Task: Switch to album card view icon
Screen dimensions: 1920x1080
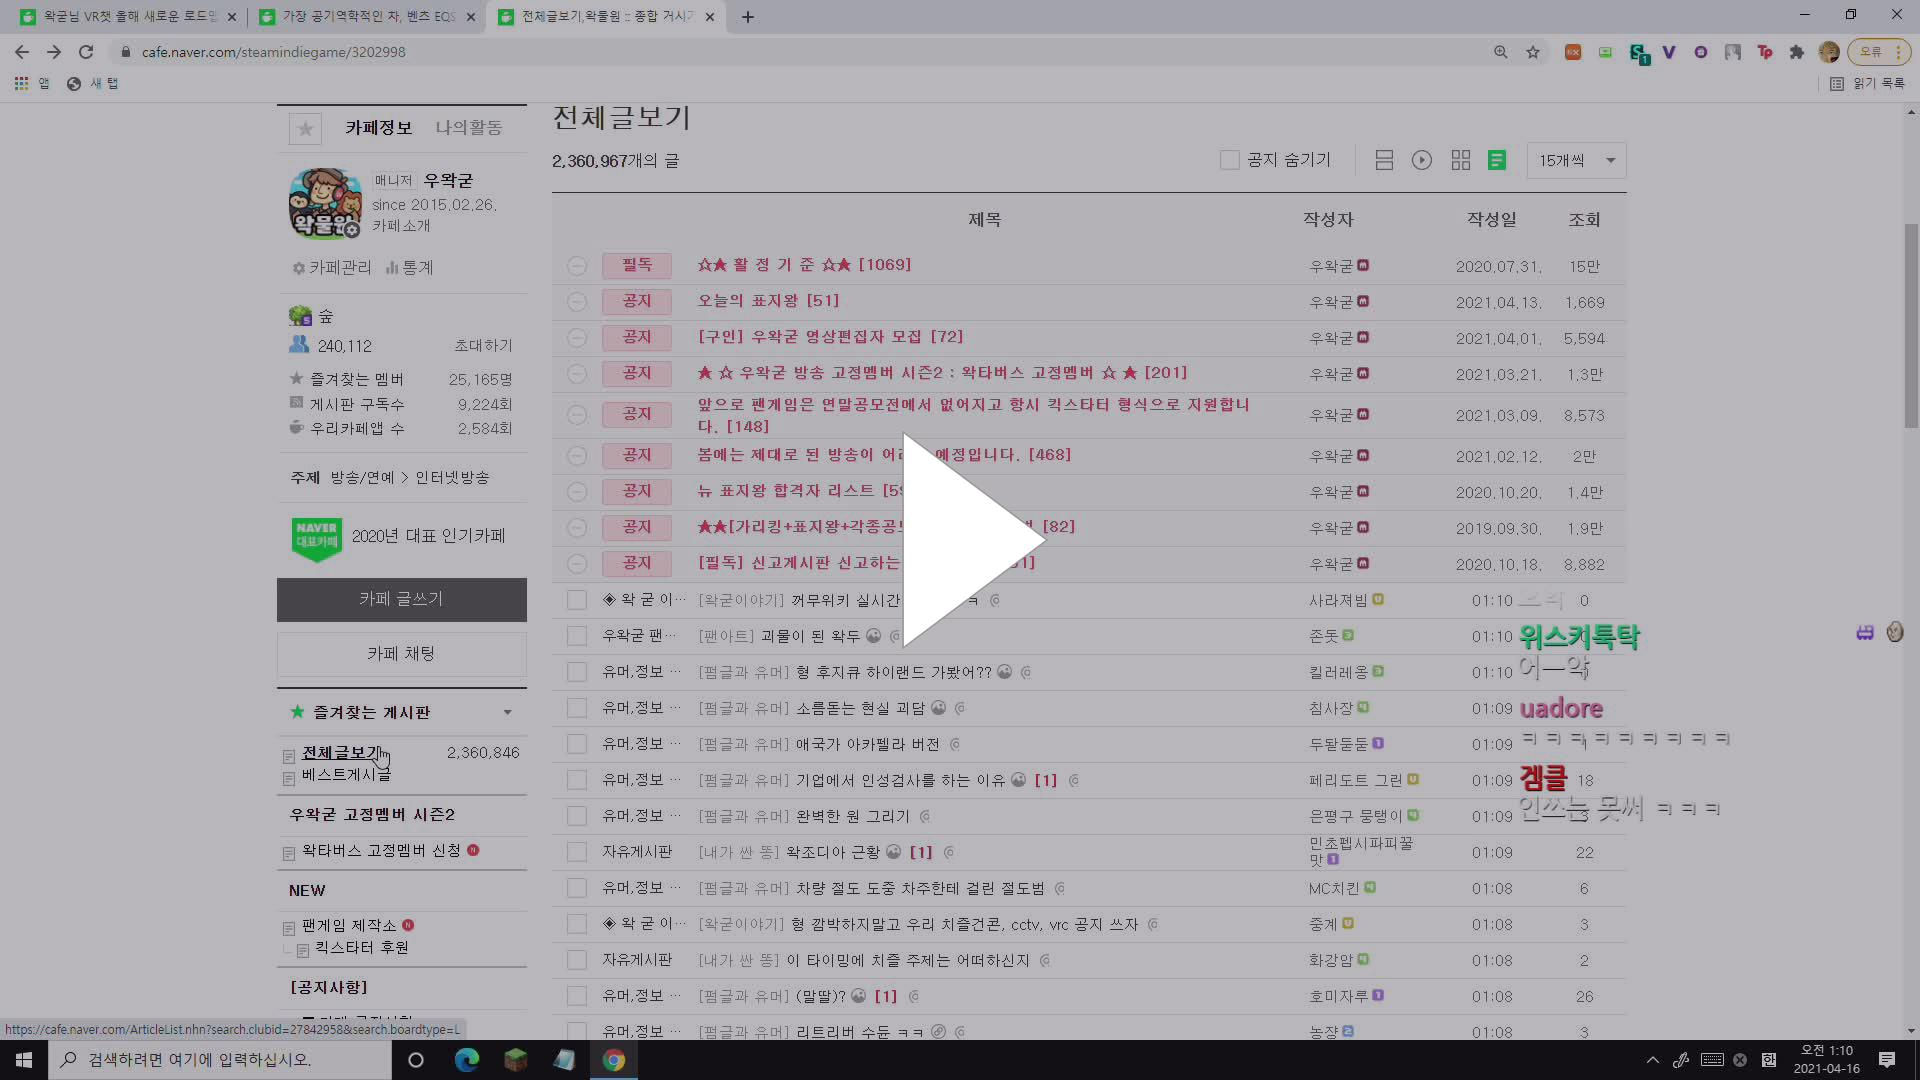Action: pos(1384,160)
